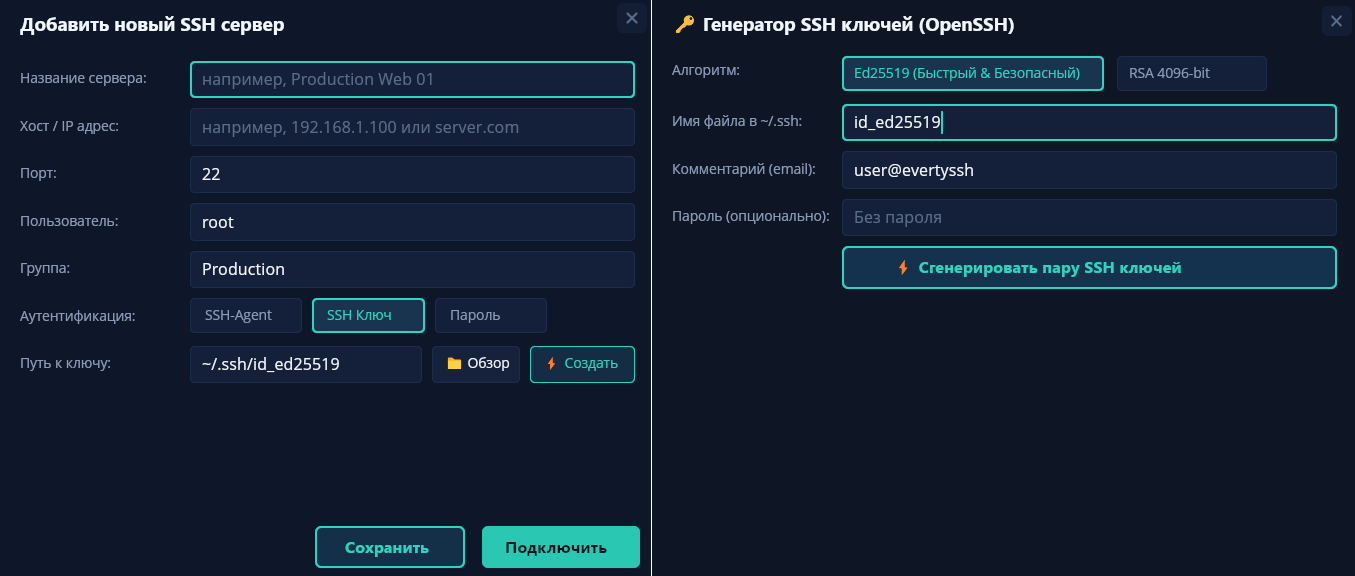Click the Комментарий (email) label

pyautogui.click(x=744, y=169)
